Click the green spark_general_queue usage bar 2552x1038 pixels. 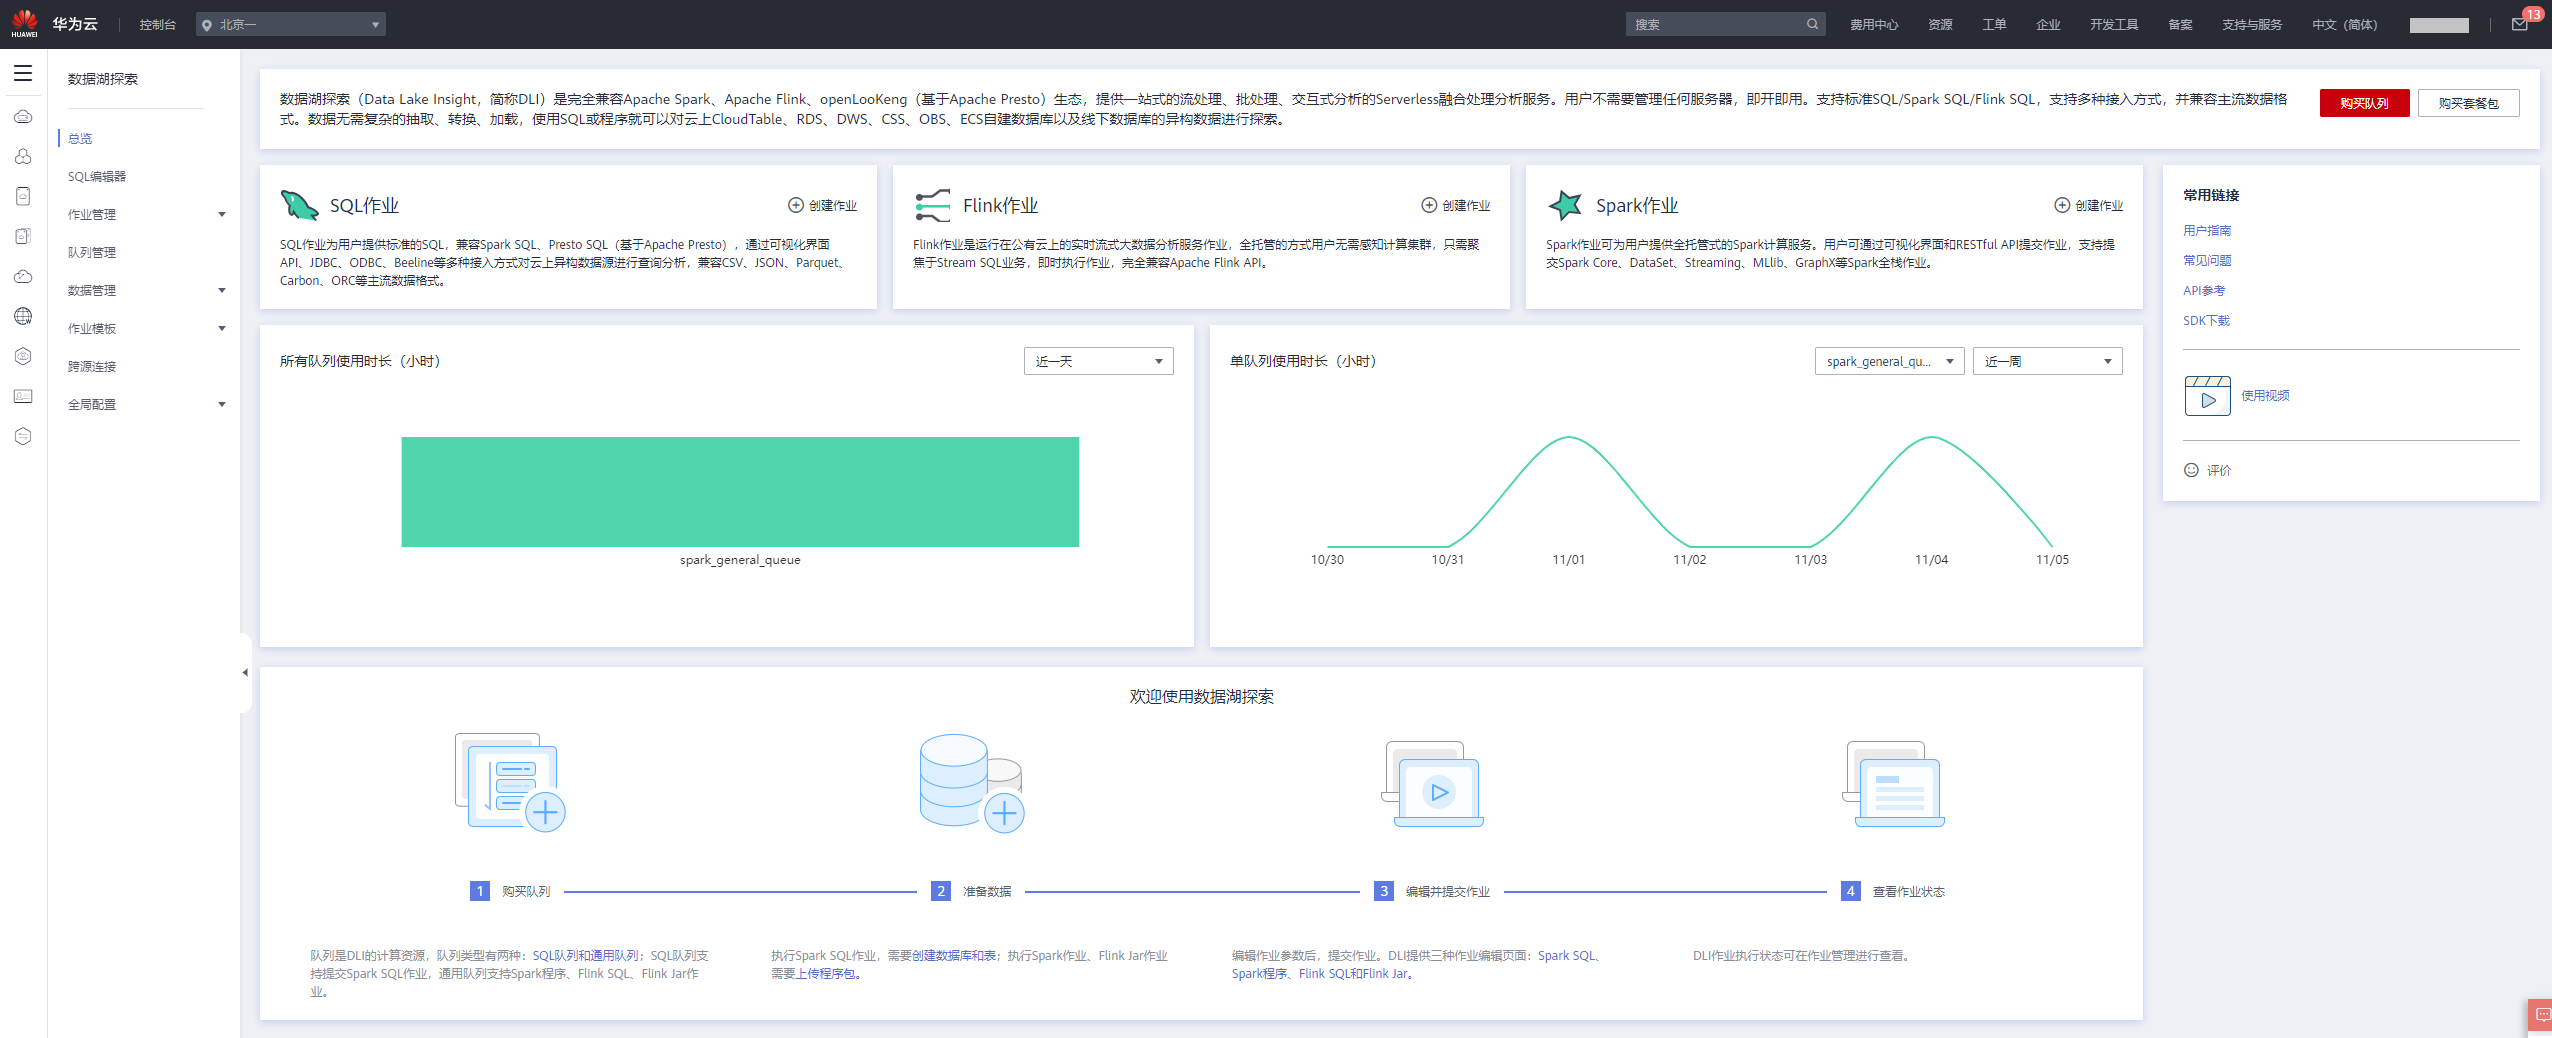coord(740,492)
